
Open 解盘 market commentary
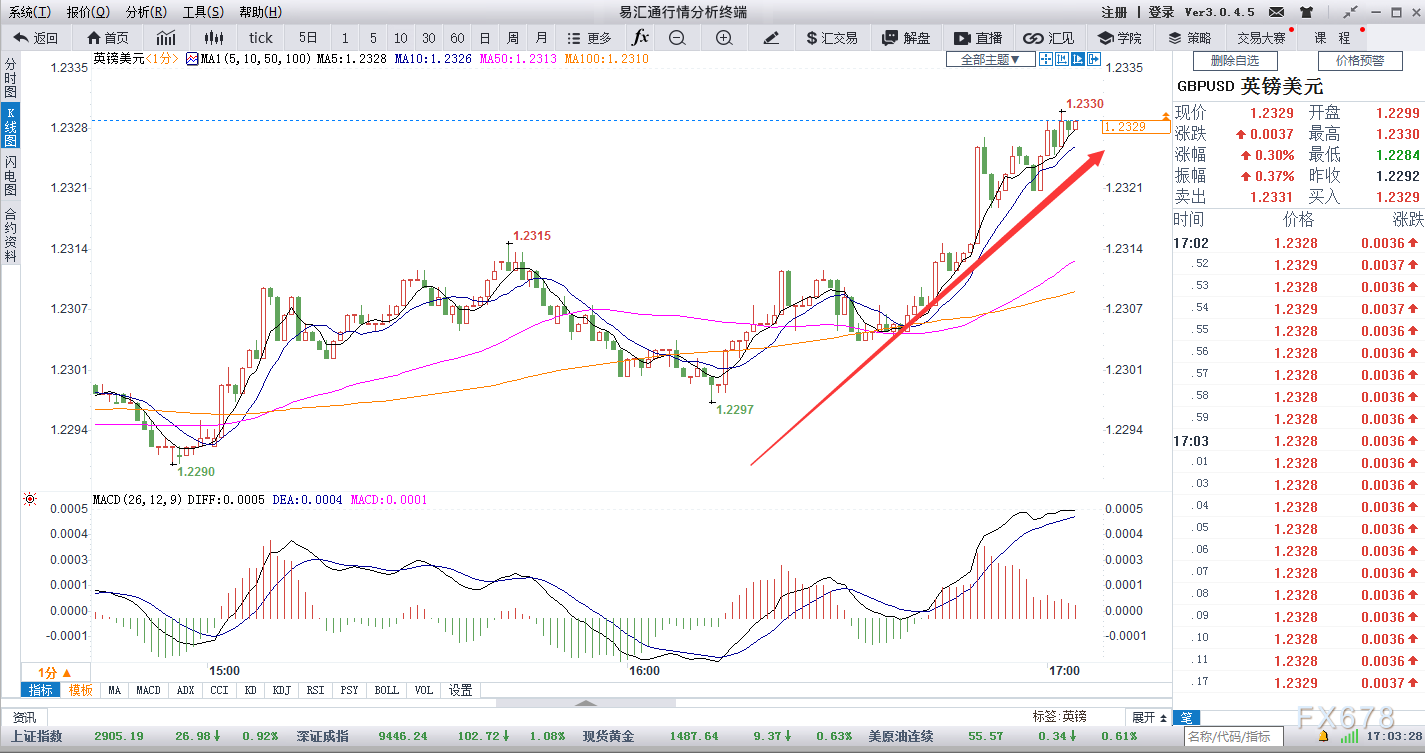tap(906, 38)
